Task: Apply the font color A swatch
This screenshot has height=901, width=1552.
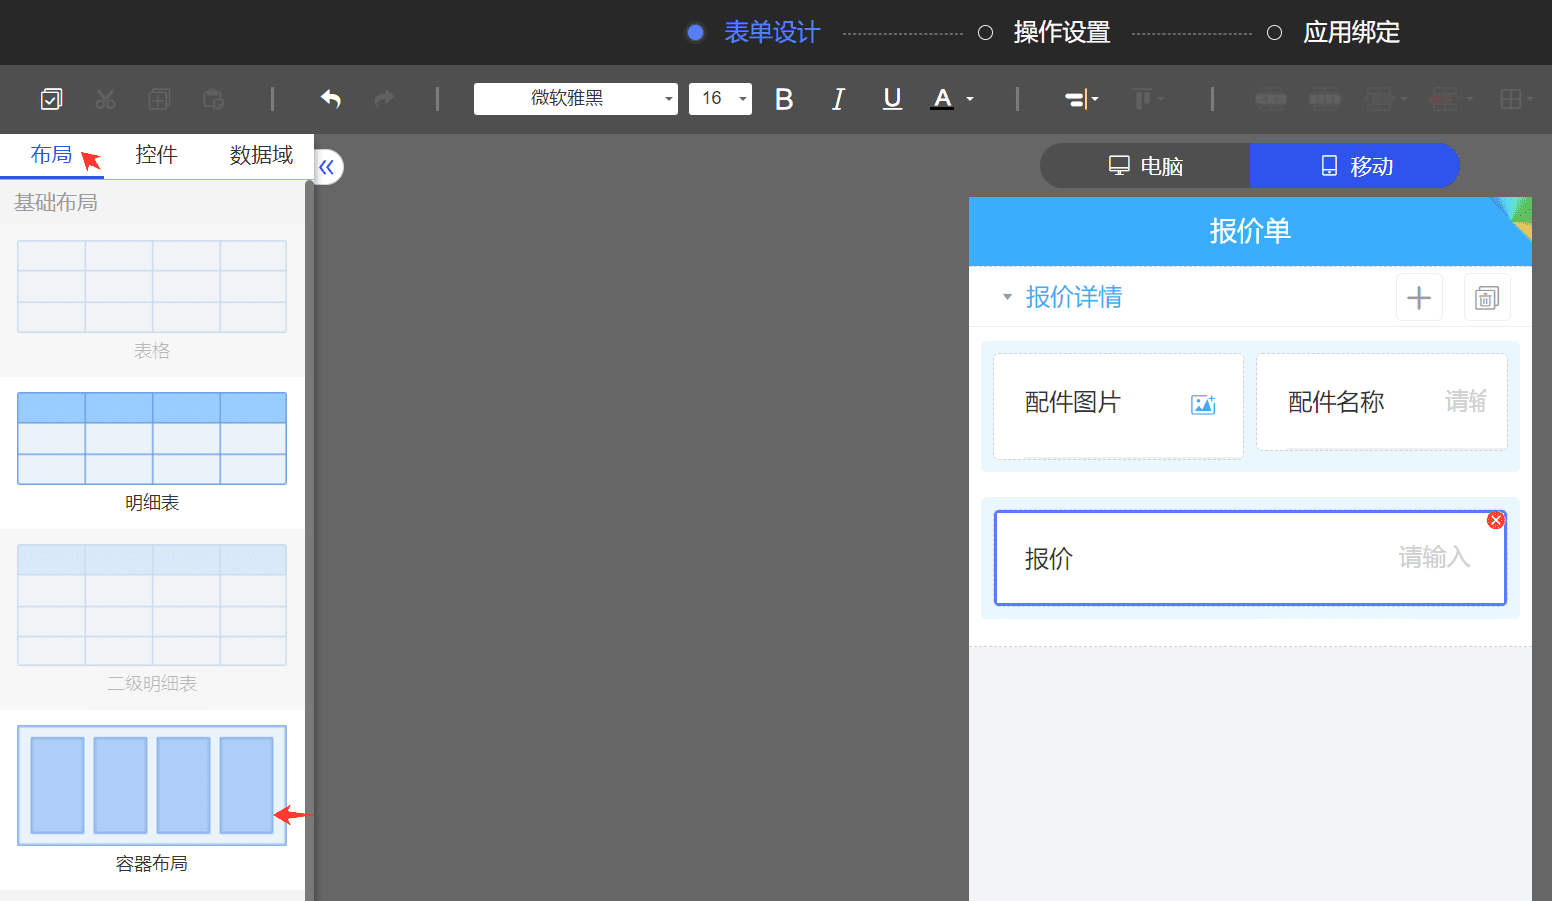Action: [942, 98]
